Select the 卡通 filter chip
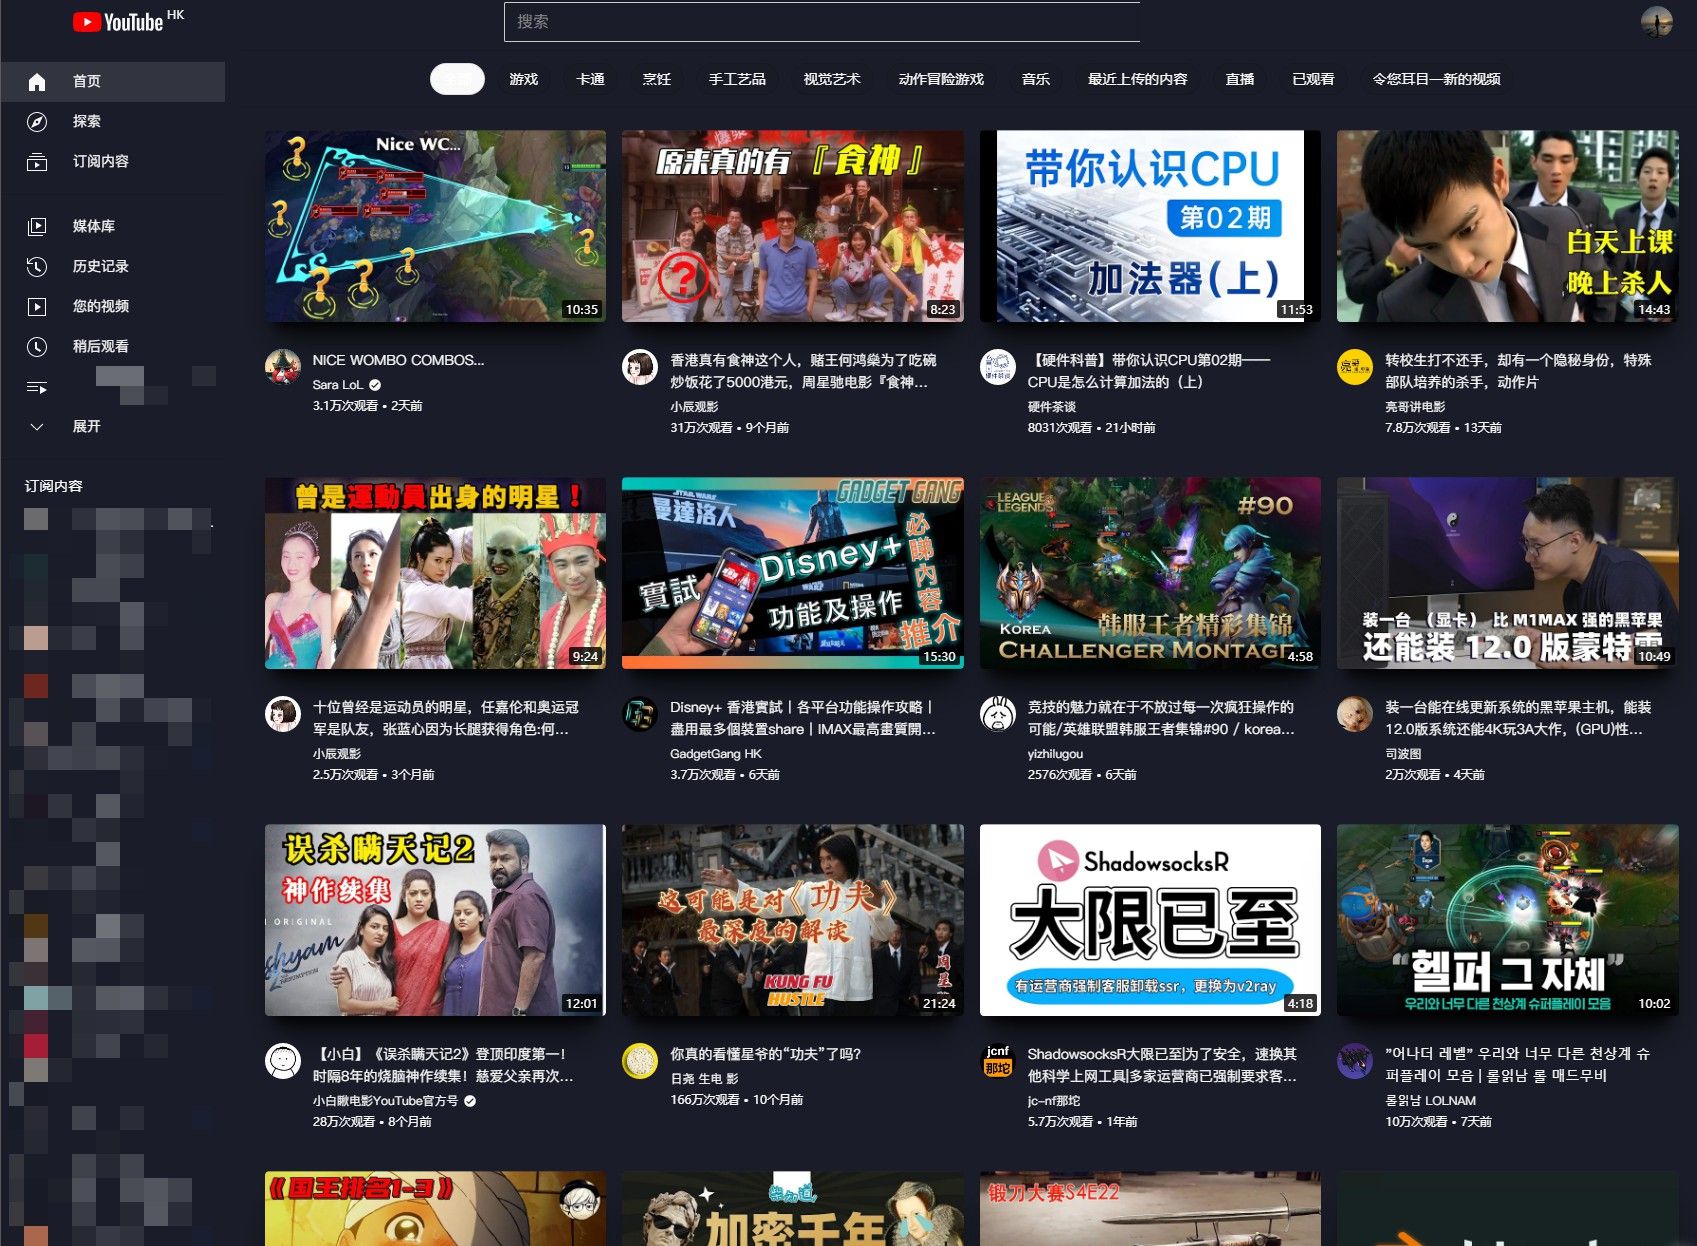This screenshot has height=1246, width=1697. click(590, 79)
